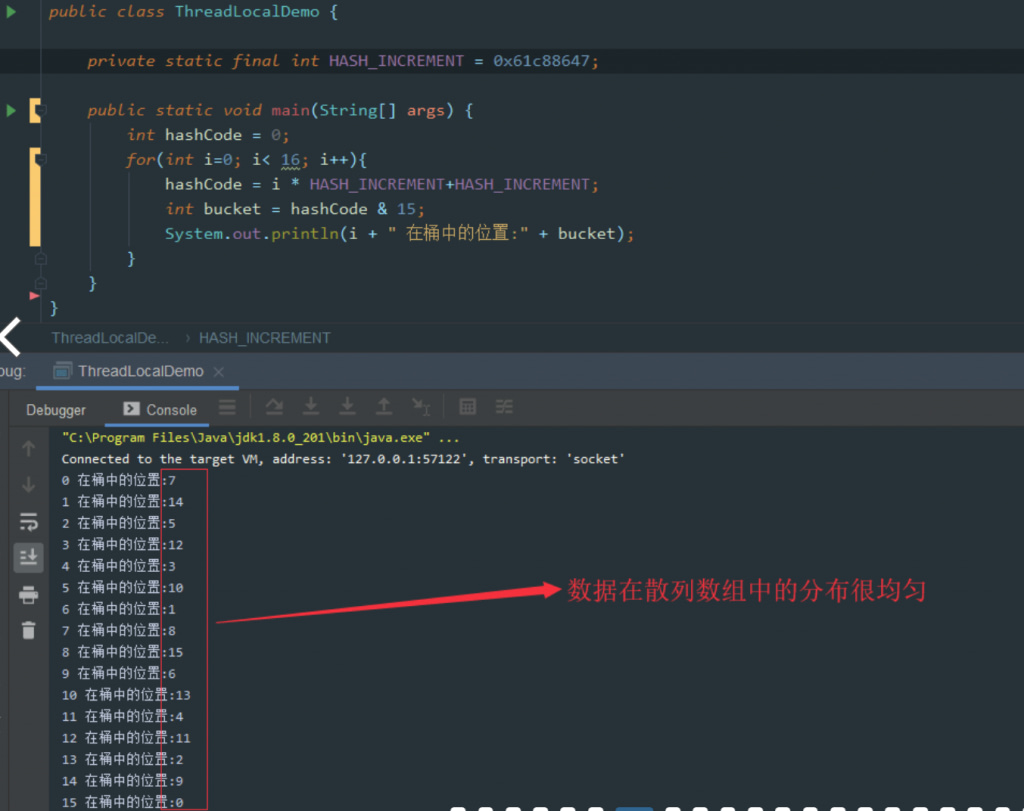Viewport: 1024px width, 811px height.
Task: Click Run to Cursor icon
Action: point(420,406)
